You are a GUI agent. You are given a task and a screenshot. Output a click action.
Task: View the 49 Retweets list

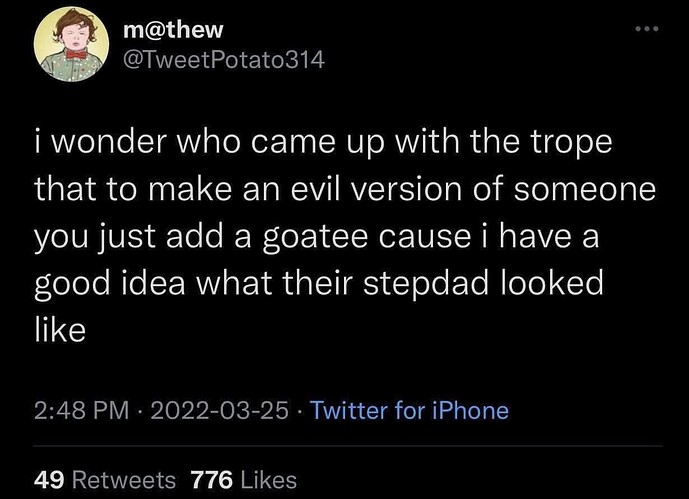(x=105, y=479)
